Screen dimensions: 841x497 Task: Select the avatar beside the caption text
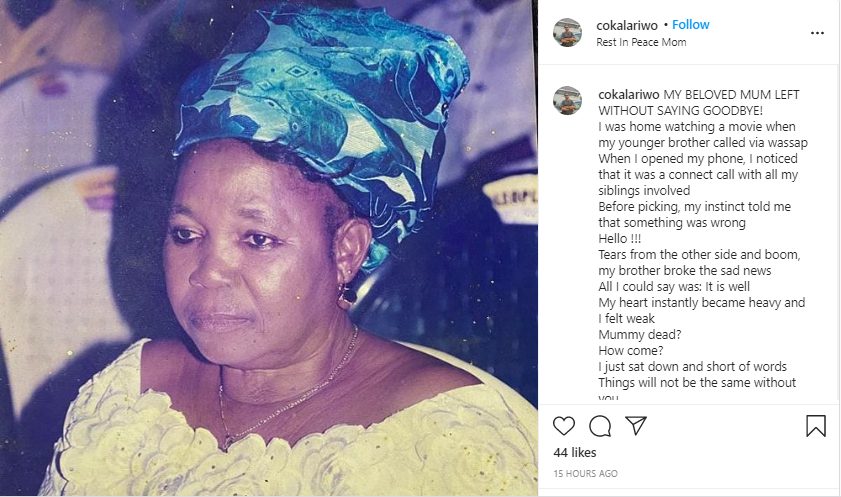click(567, 100)
